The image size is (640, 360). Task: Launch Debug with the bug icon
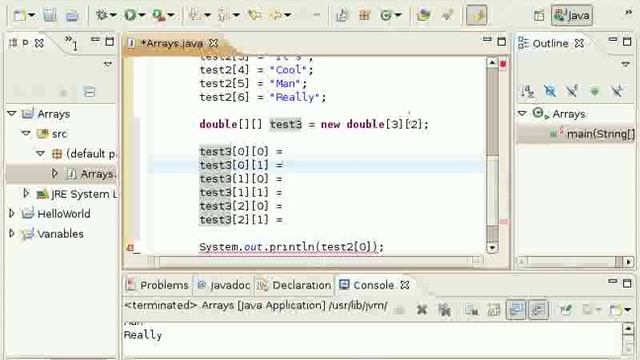pyautogui.click(x=101, y=16)
